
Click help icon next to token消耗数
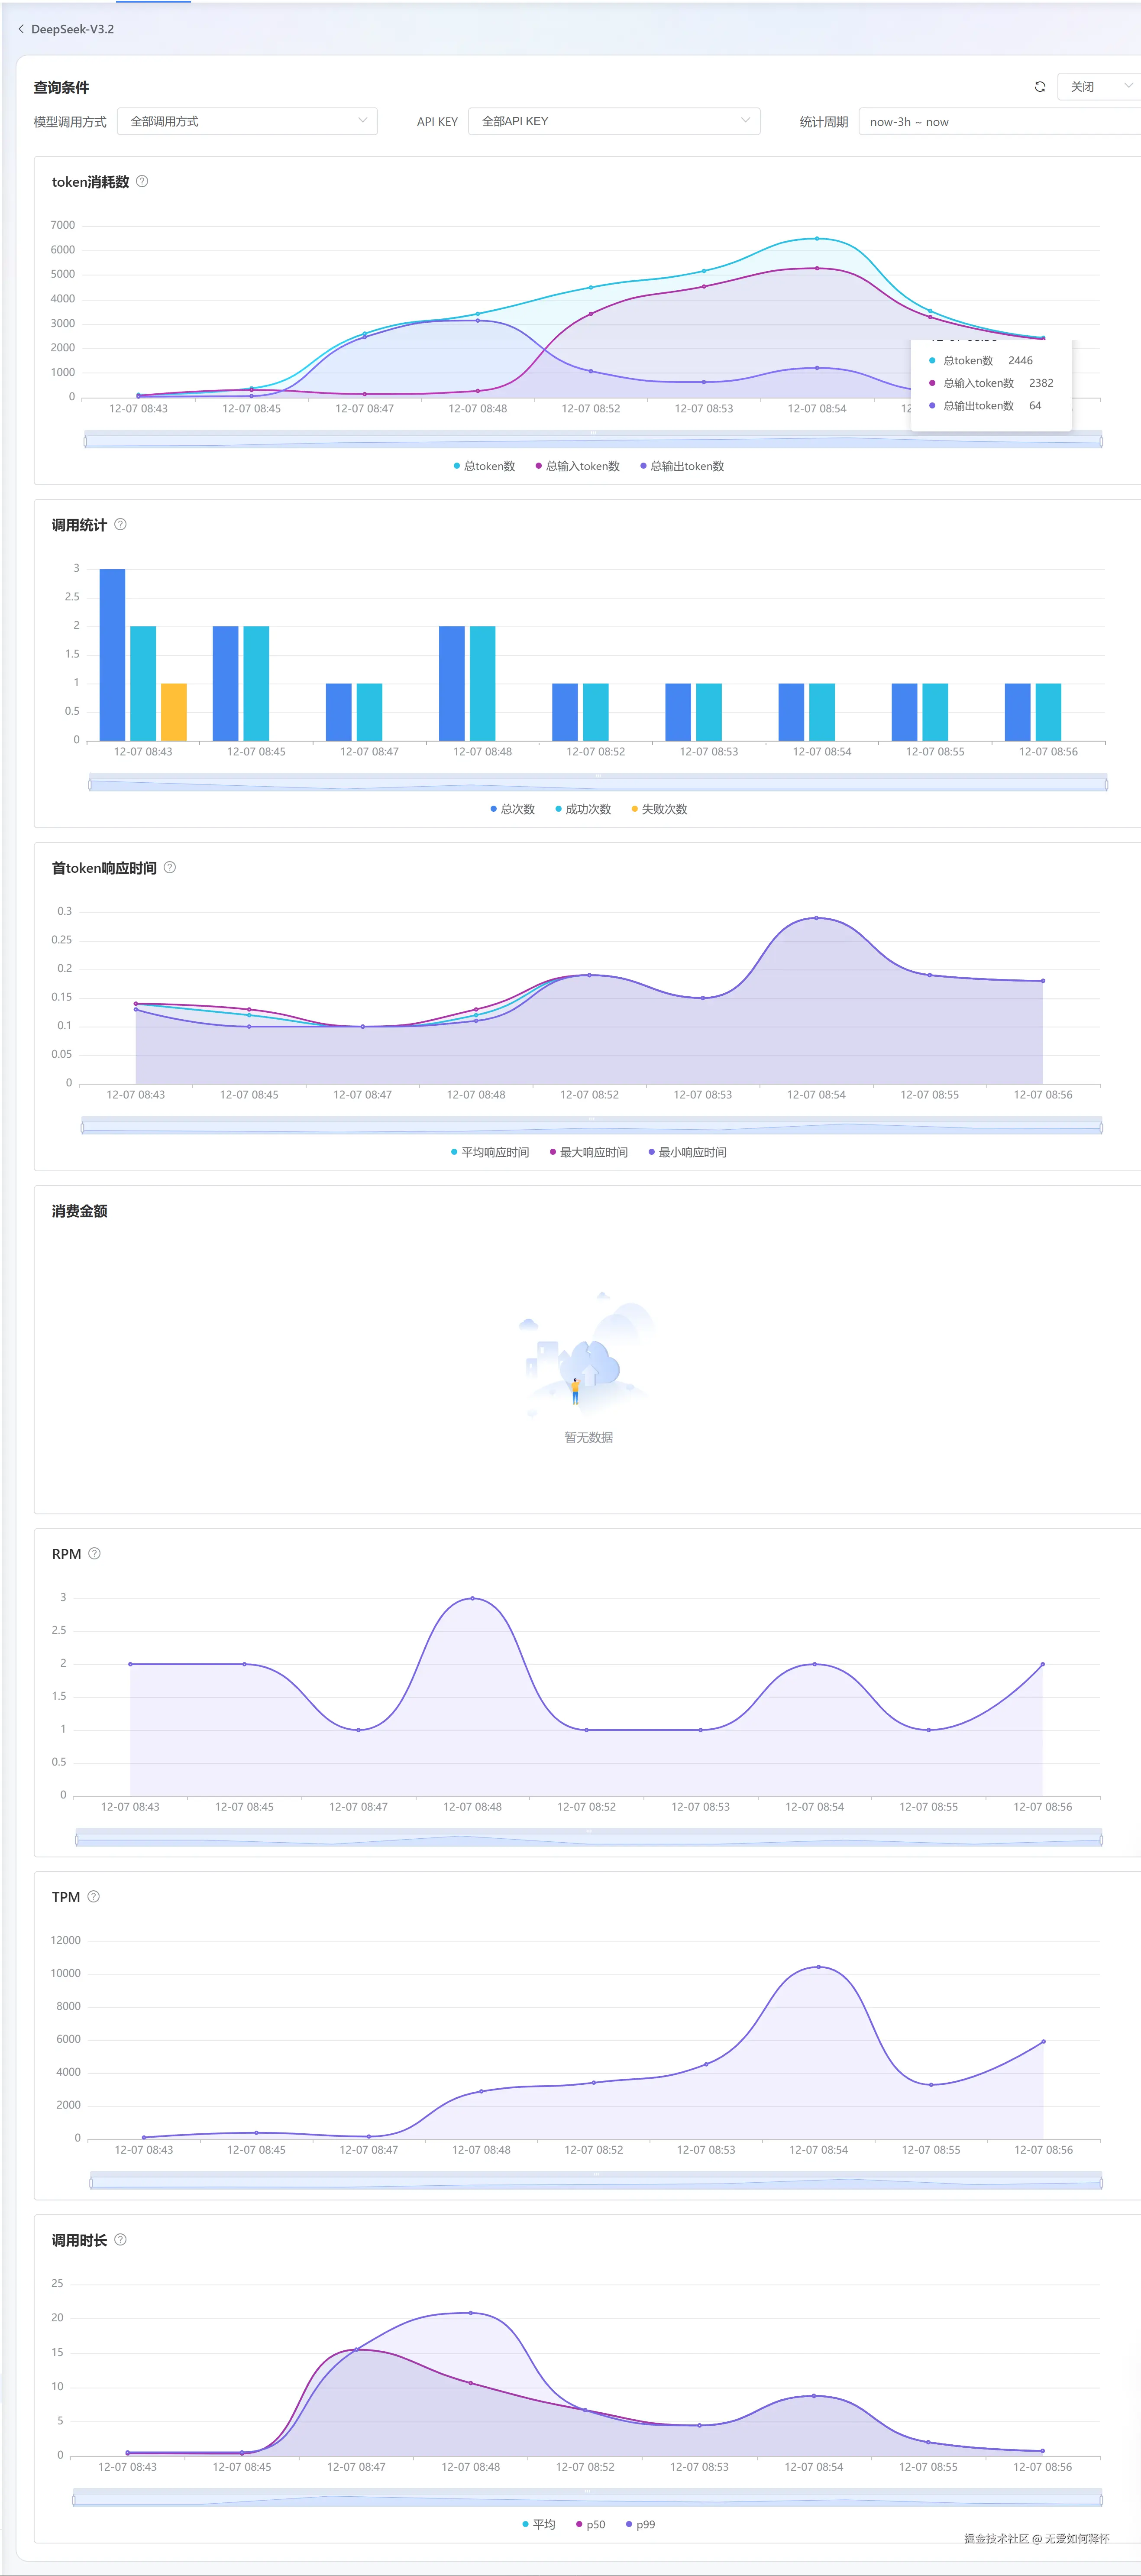[x=142, y=181]
